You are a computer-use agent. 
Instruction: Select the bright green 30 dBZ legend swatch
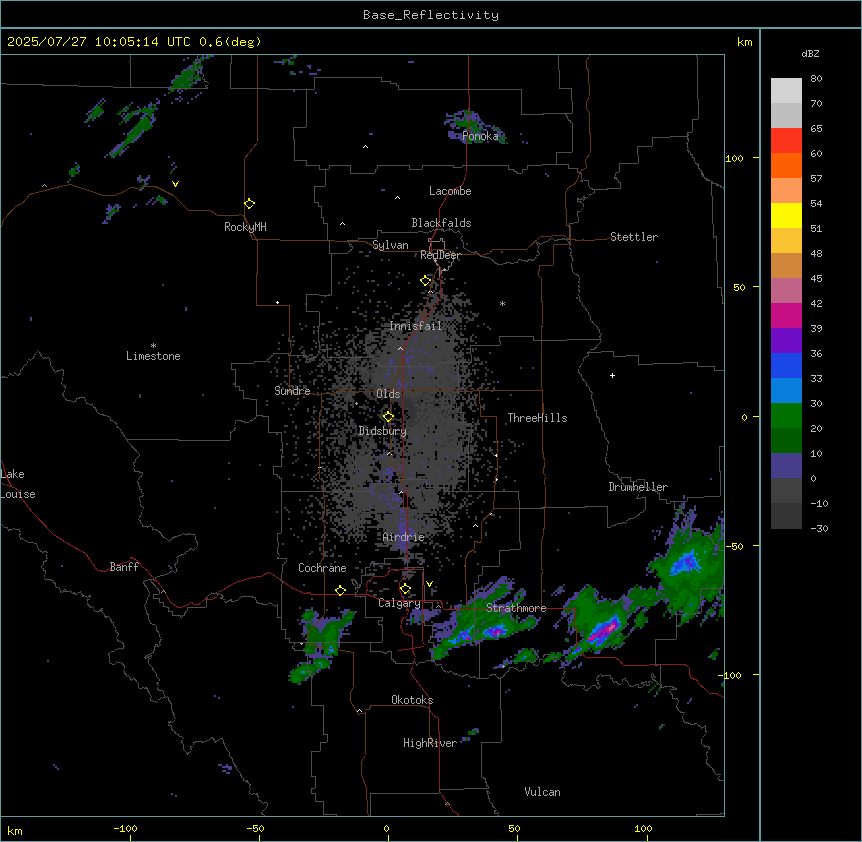click(786, 416)
